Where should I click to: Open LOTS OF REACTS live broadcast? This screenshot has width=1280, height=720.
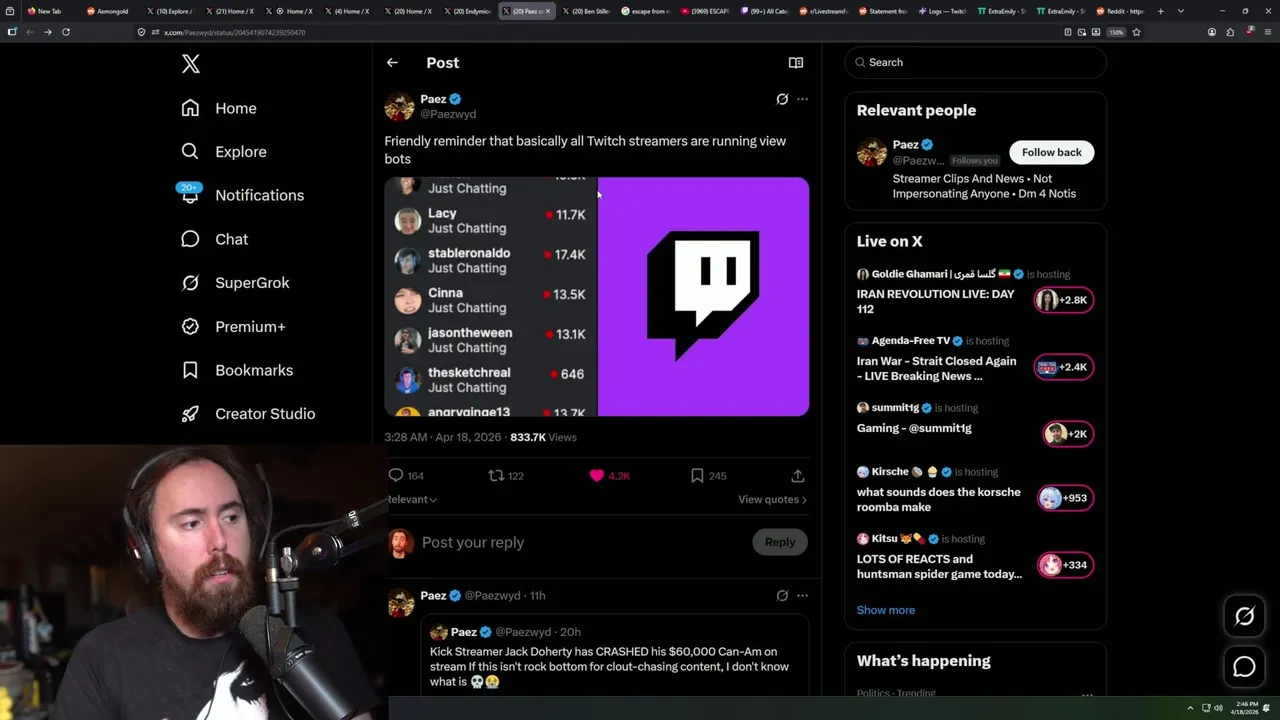pos(939,566)
